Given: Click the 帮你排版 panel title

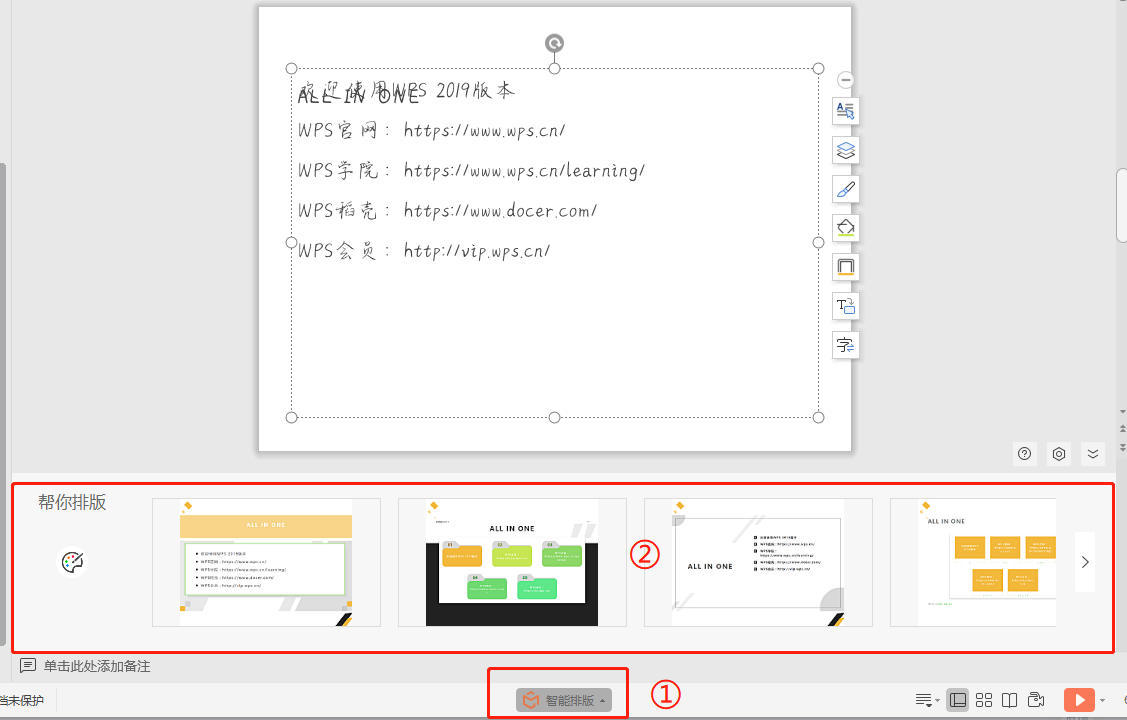Looking at the screenshot, I should [x=72, y=502].
